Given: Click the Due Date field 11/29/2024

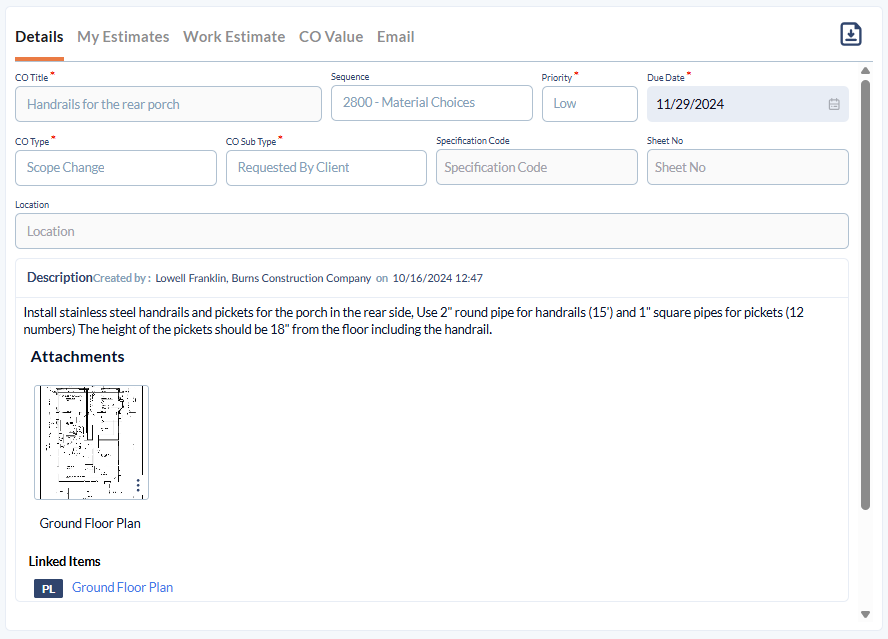Looking at the screenshot, I should [x=748, y=104].
